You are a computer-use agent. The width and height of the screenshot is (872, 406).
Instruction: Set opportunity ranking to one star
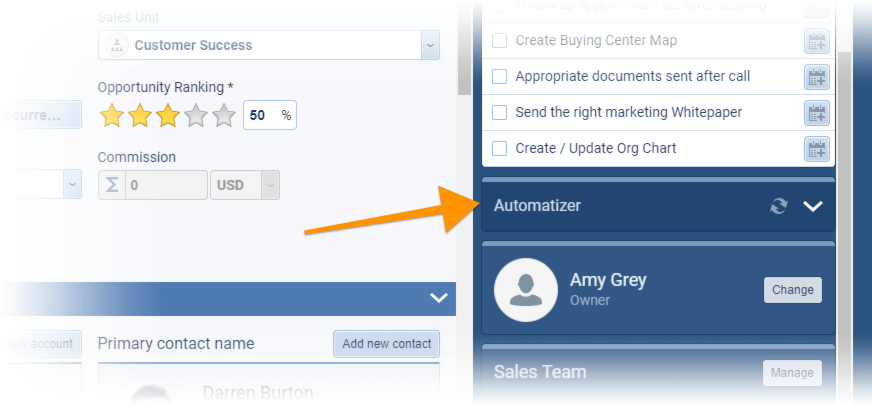112,115
